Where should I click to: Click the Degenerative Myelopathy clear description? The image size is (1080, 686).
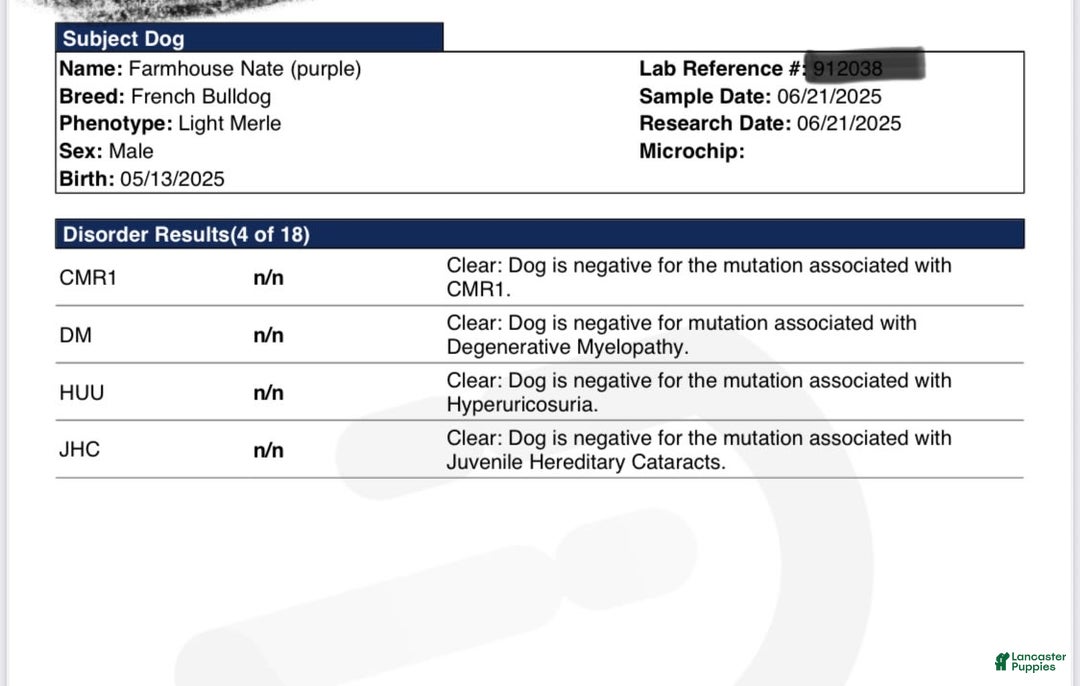(x=681, y=335)
